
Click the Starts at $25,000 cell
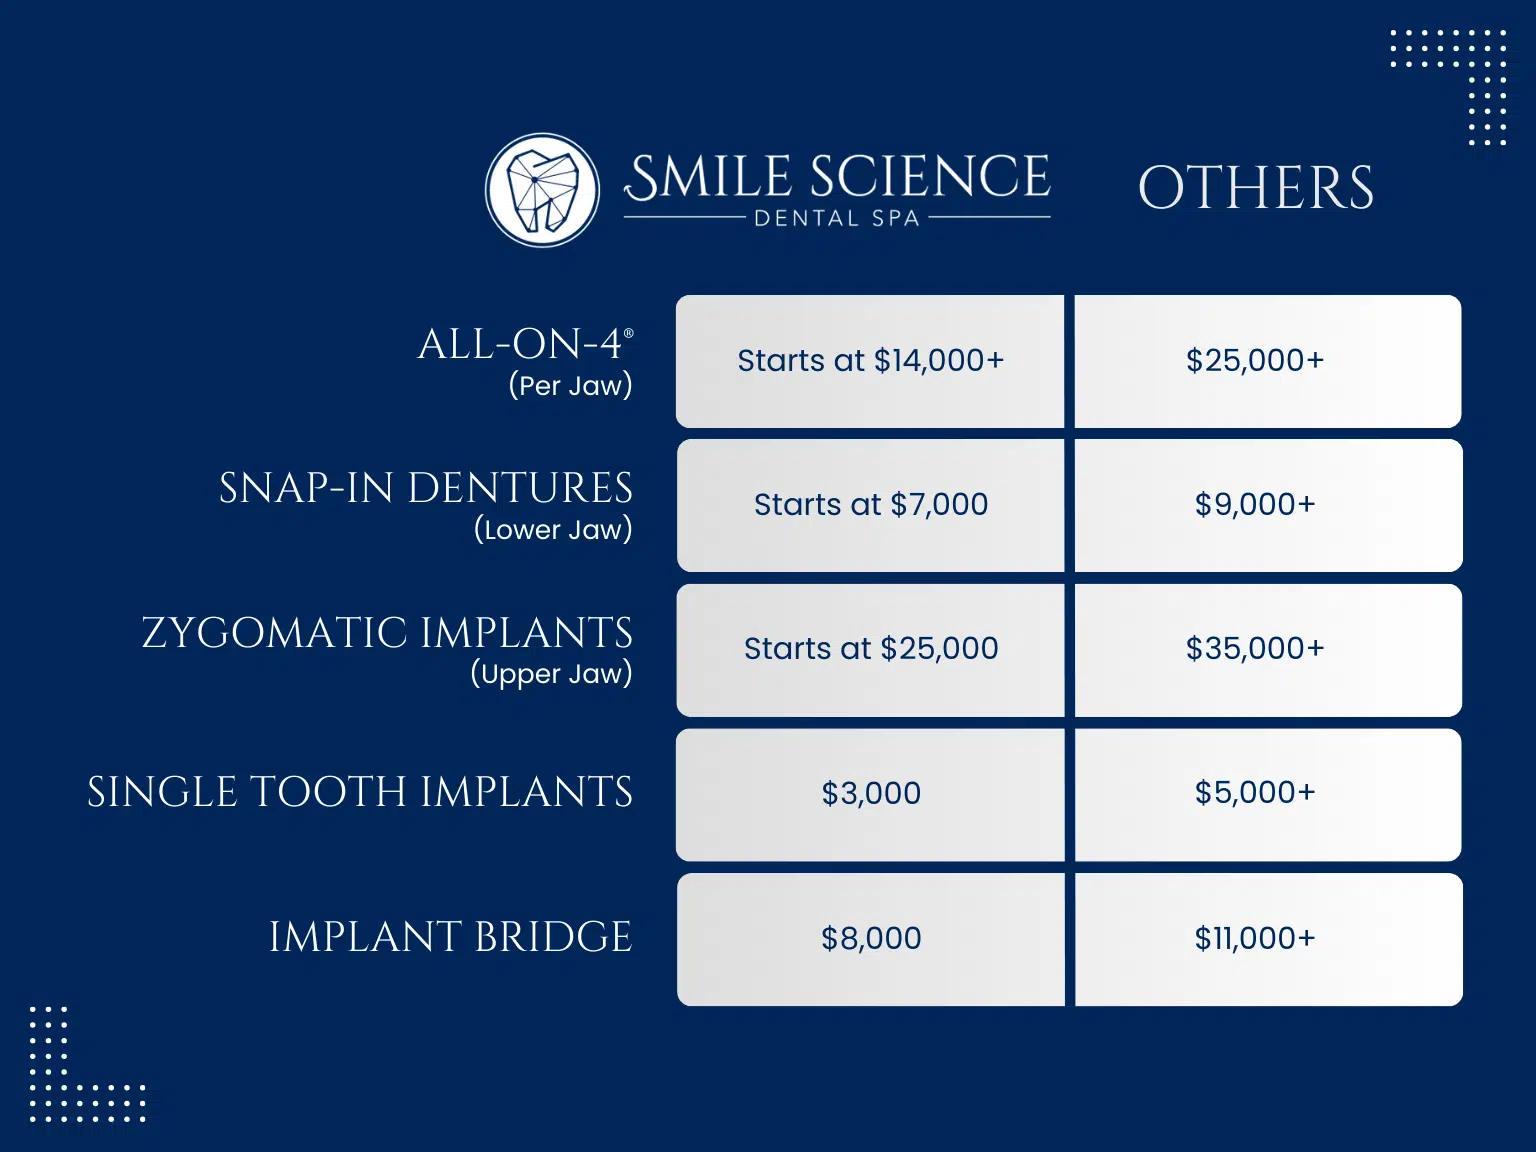[x=870, y=650]
